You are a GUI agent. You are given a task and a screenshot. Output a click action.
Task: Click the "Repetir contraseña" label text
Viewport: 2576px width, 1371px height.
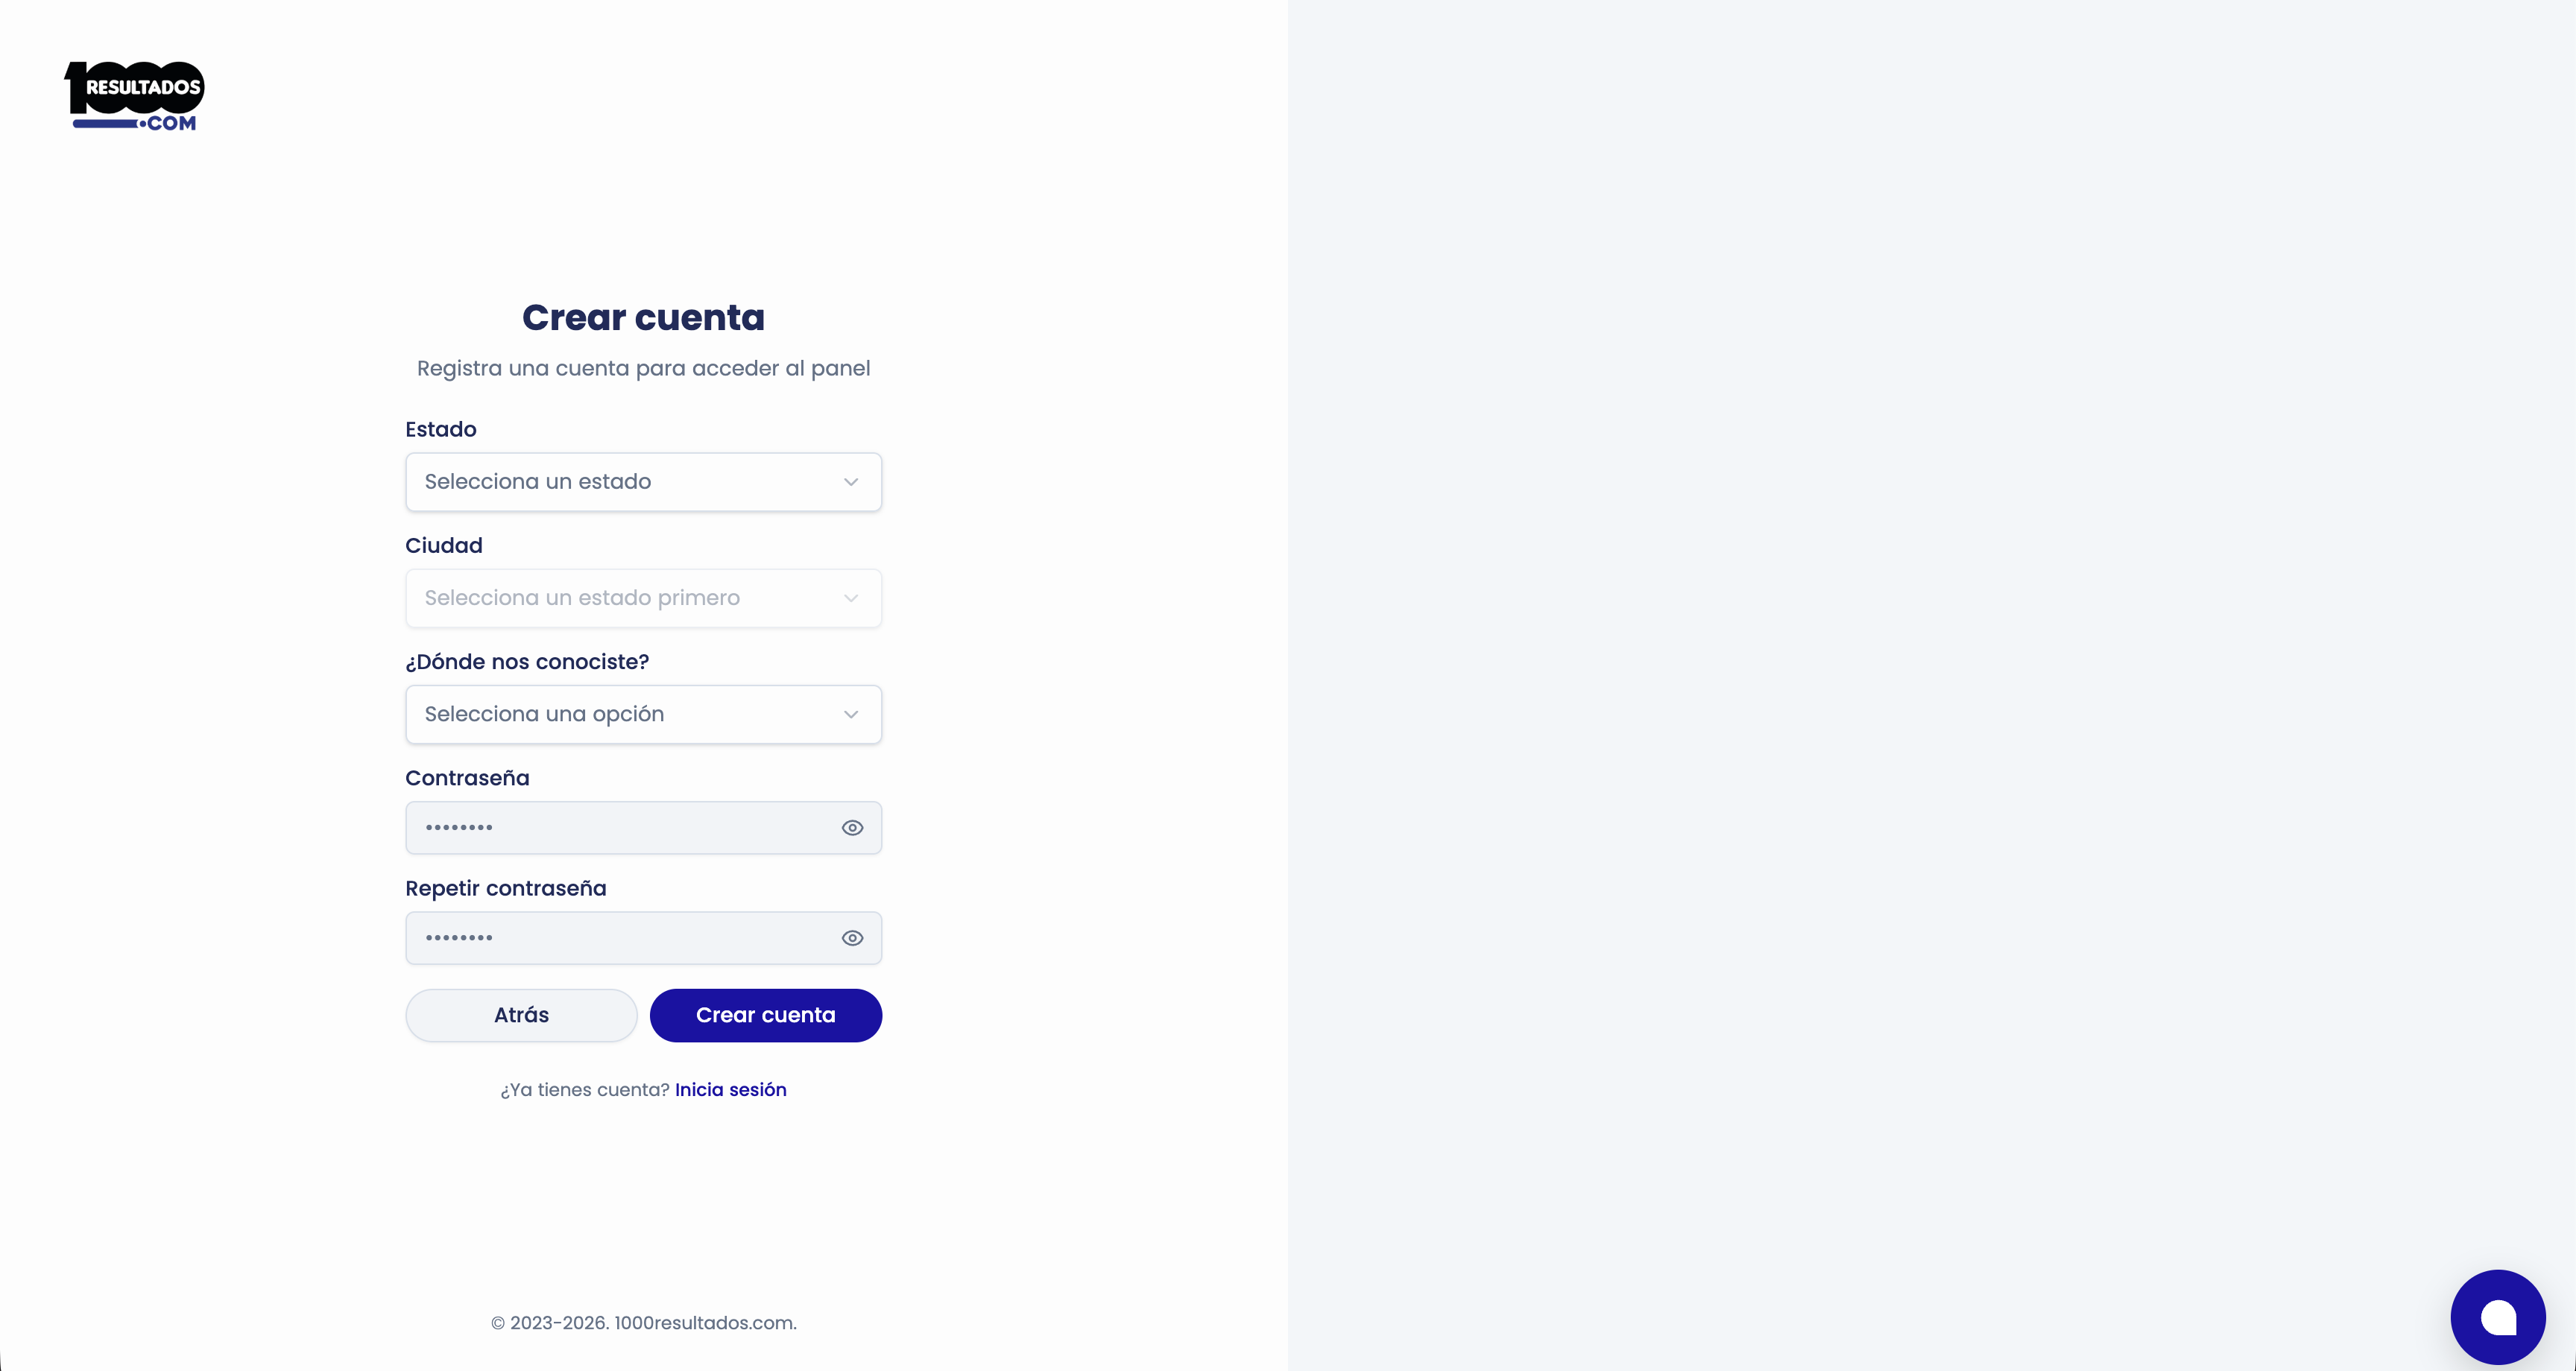click(505, 888)
